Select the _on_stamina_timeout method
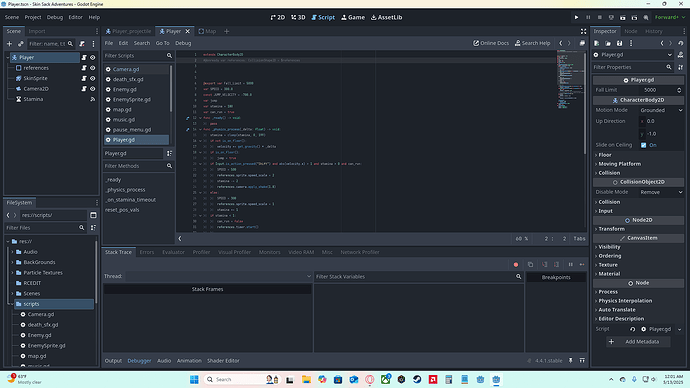The image size is (690, 388). point(130,200)
